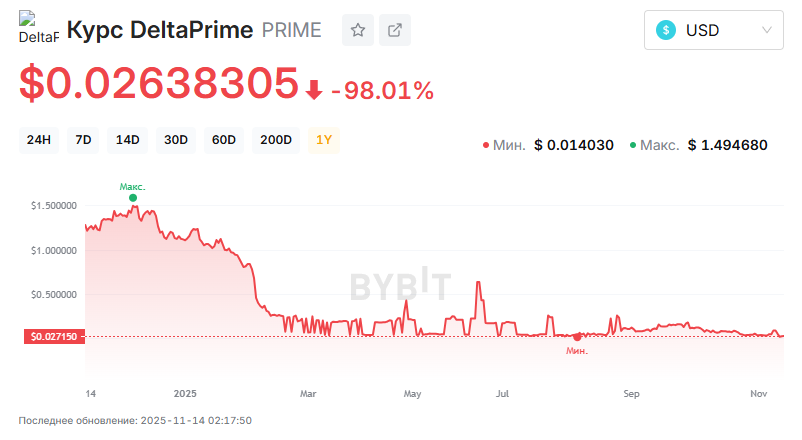The image size is (802, 440).
Task: Show the 30D price chart
Action: click(x=176, y=140)
